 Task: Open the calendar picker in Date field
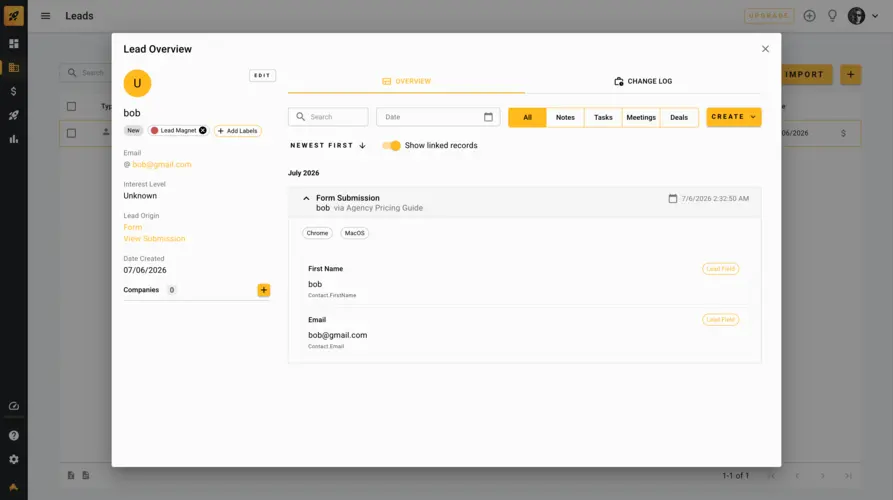[x=488, y=117]
